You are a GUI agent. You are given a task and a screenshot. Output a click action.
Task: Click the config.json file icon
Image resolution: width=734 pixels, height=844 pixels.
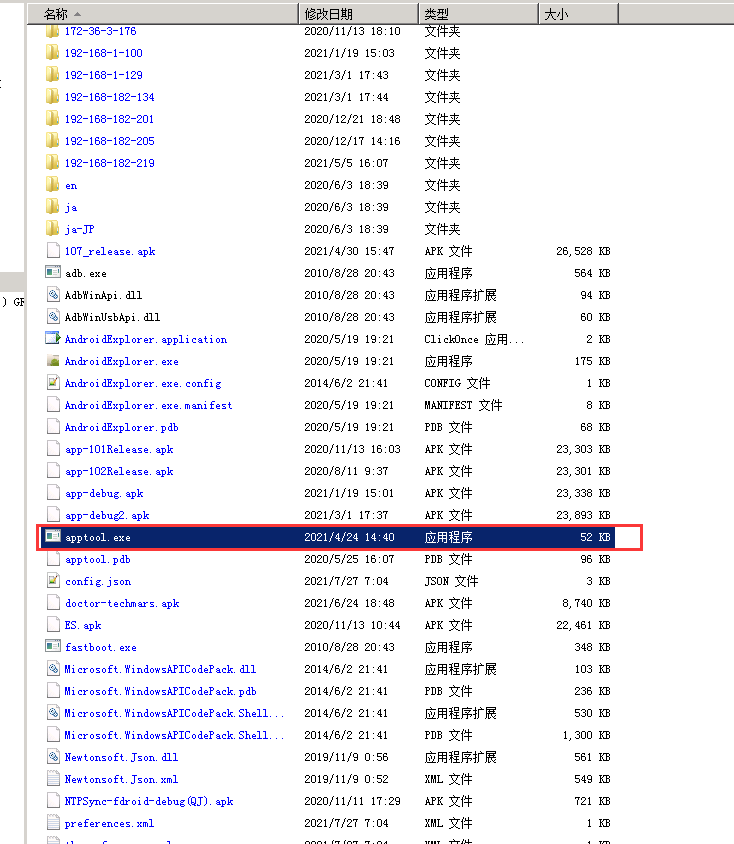[53, 581]
